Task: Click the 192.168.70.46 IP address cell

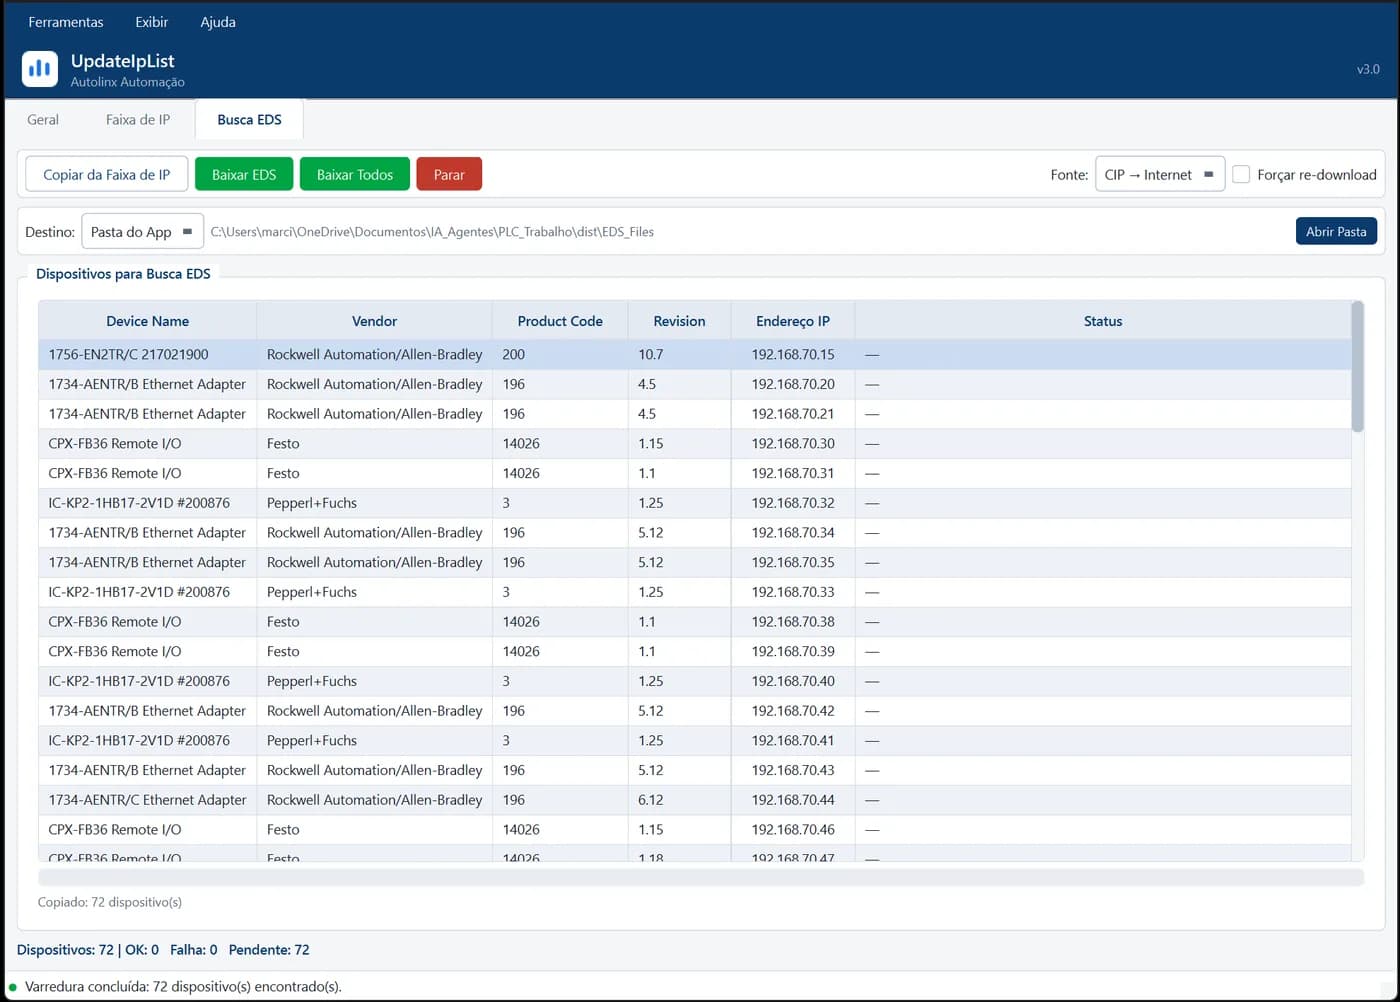Action: pyautogui.click(x=793, y=830)
